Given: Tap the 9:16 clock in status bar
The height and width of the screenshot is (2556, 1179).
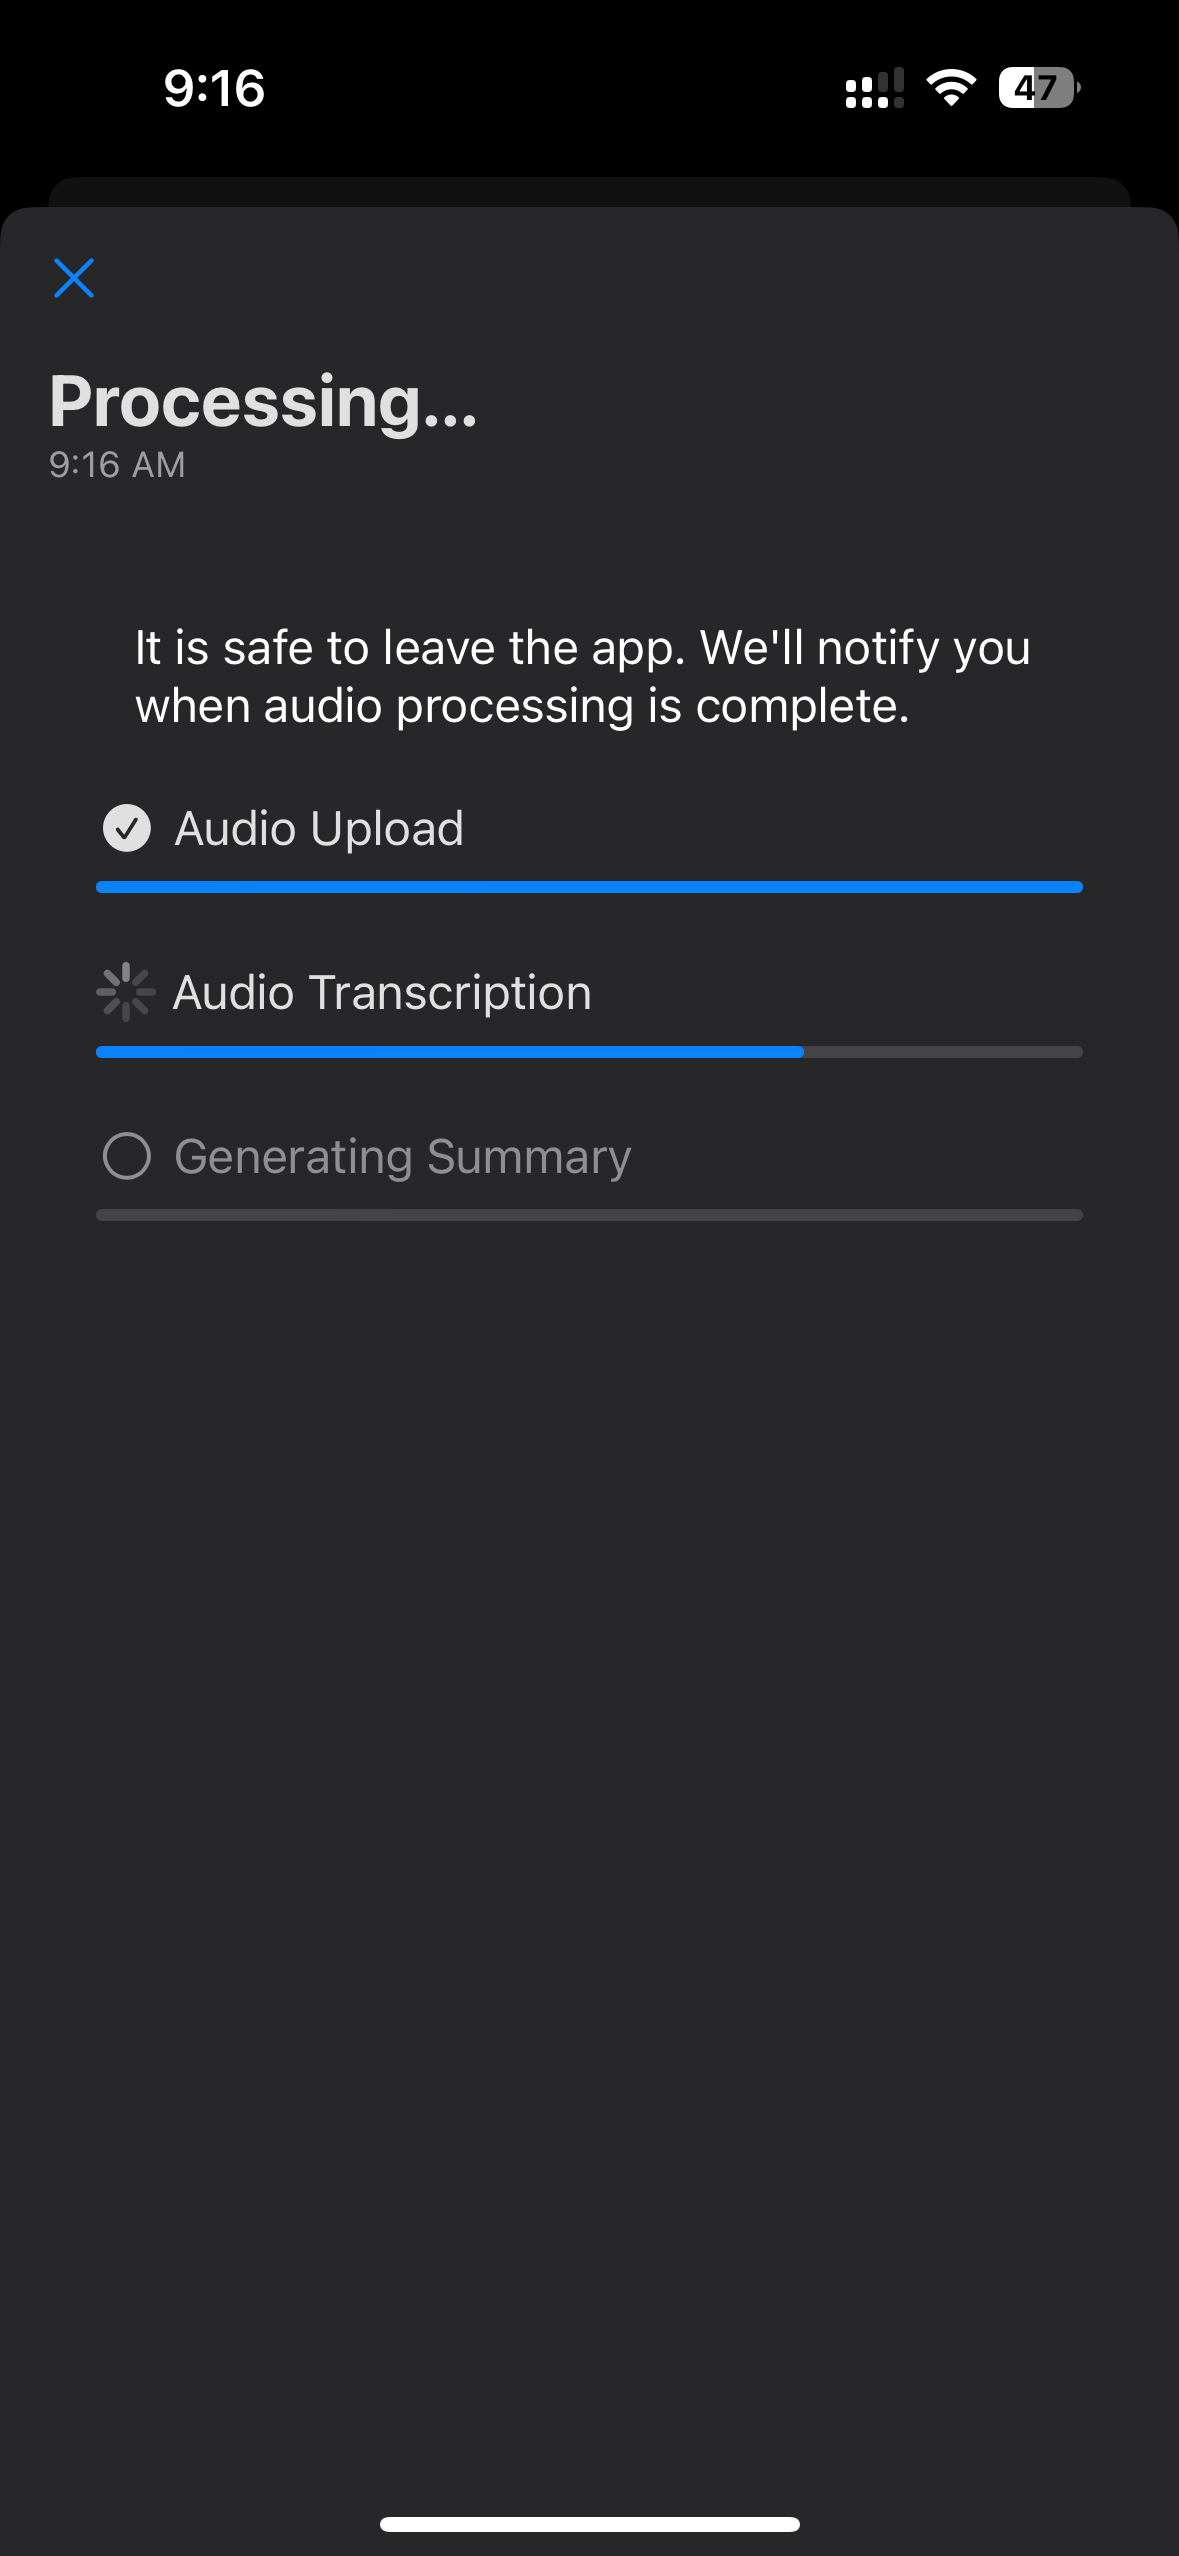Looking at the screenshot, I should 214,88.
